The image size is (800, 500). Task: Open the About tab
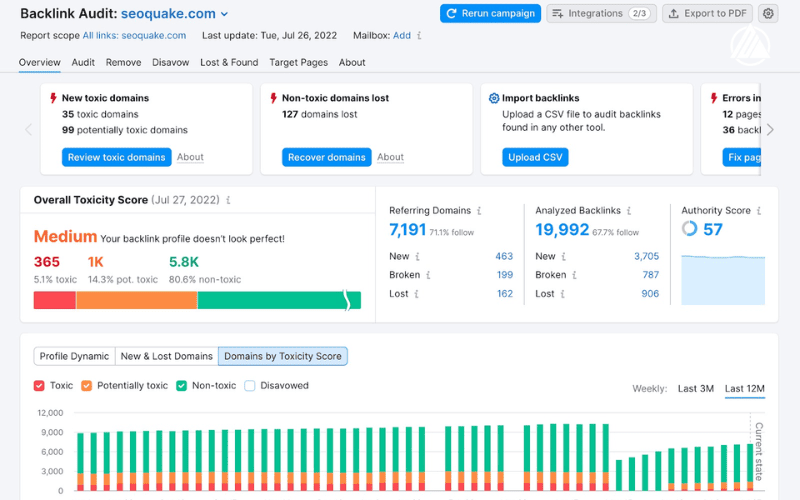[x=352, y=62]
